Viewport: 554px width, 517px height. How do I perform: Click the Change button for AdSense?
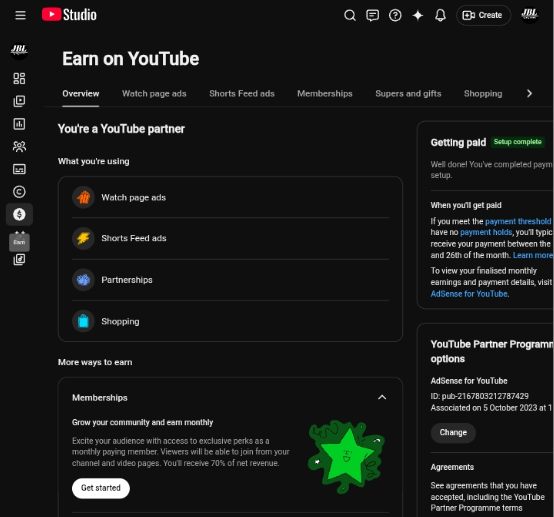click(x=453, y=433)
